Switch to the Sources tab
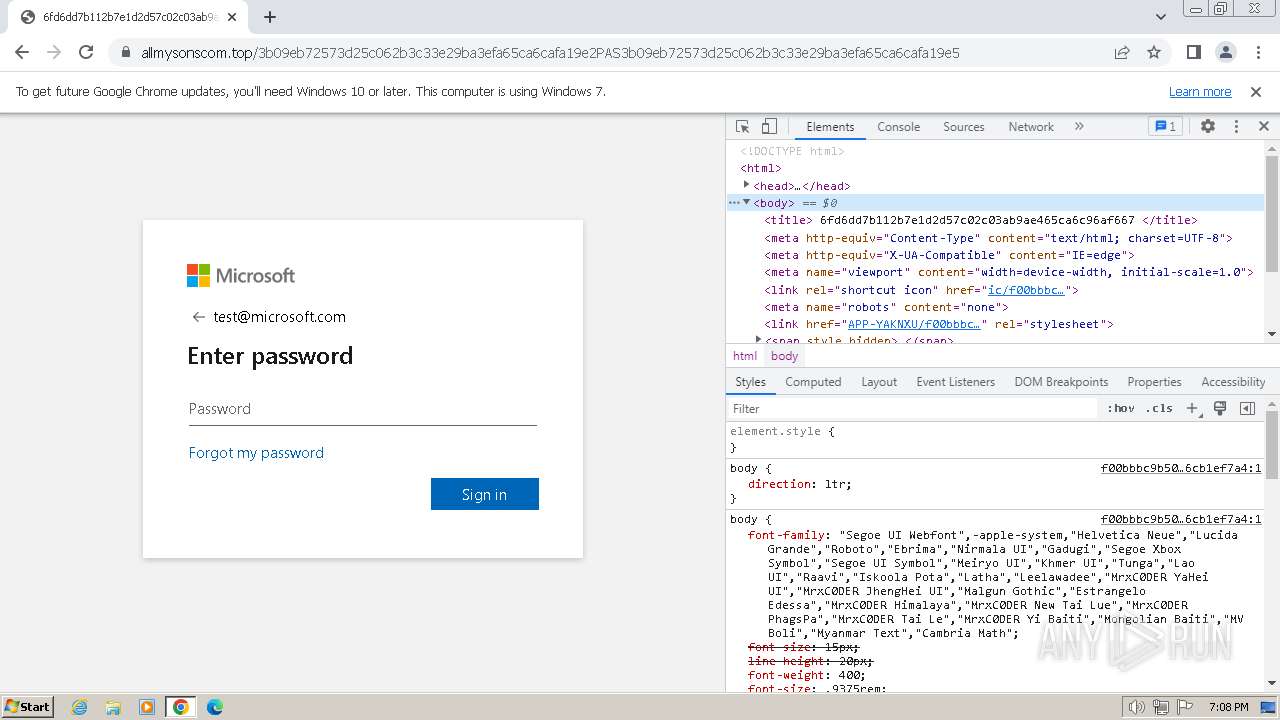The width and height of the screenshot is (1280, 720). [x=964, y=127]
